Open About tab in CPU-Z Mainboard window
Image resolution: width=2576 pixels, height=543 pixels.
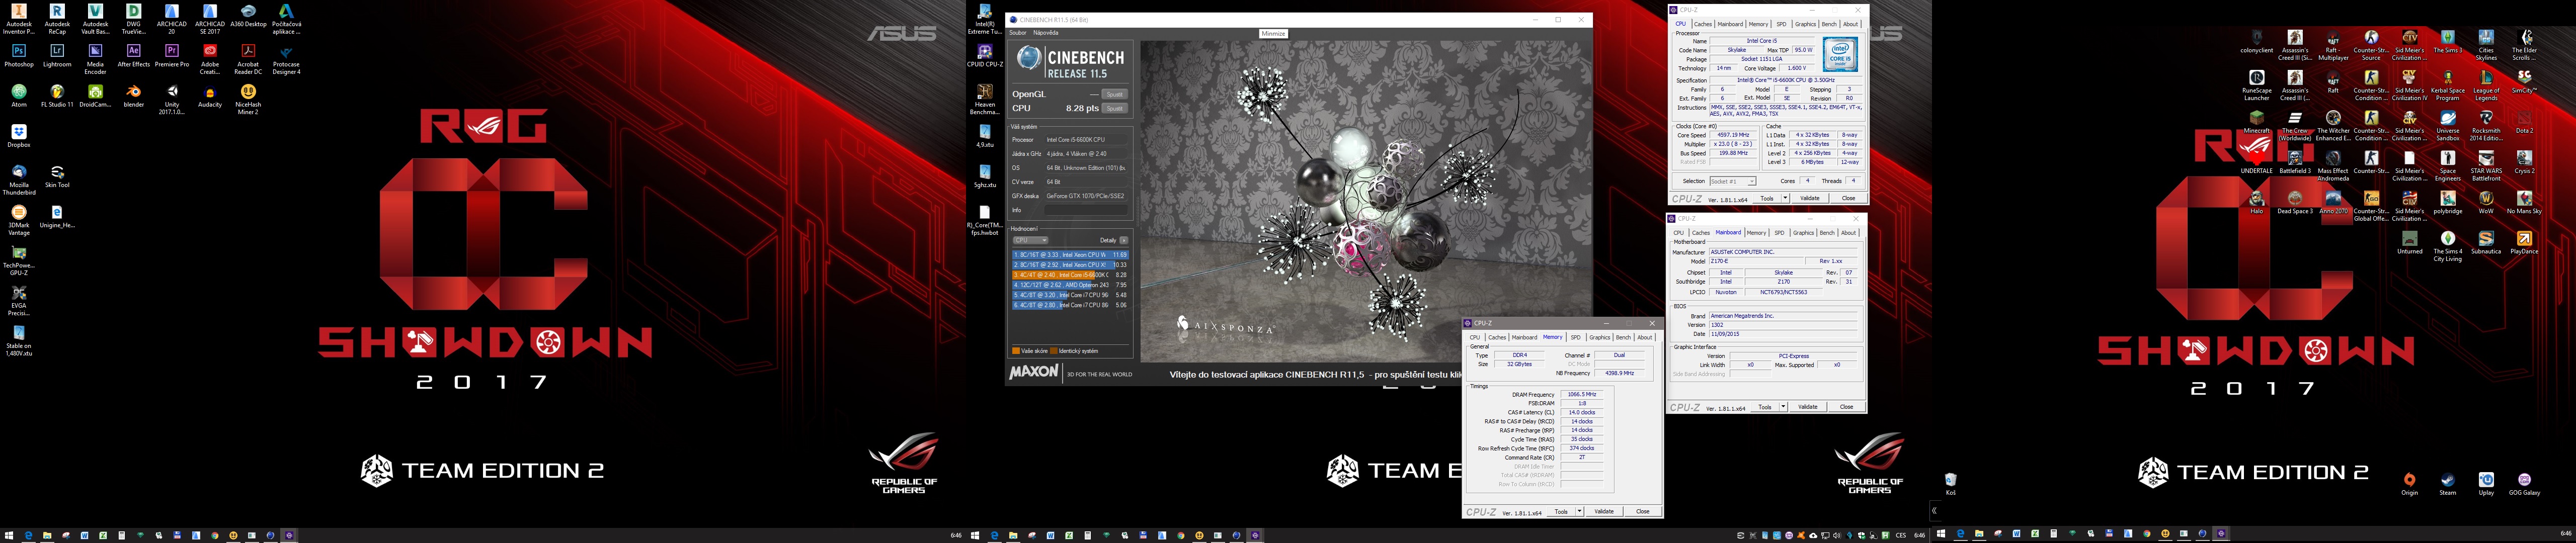pos(1849,233)
